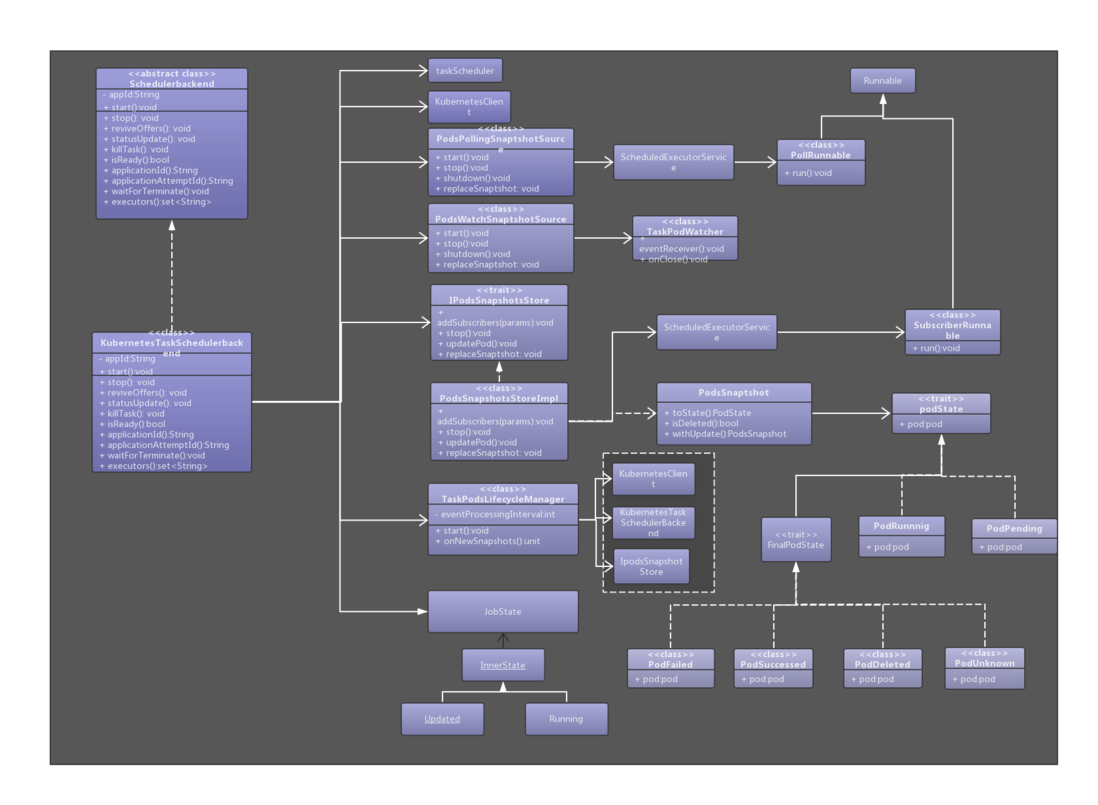Click '- appId:String' in Schedulerbackend
This screenshot has height=805, width=1098.
tap(131, 94)
